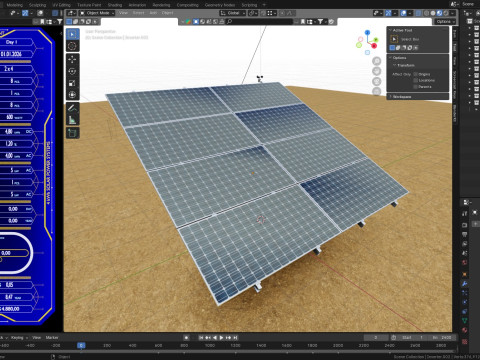The height and width of the screenshot is (360, 480).
Task: Switch to solid viewport shading
Action: point(433,13)
